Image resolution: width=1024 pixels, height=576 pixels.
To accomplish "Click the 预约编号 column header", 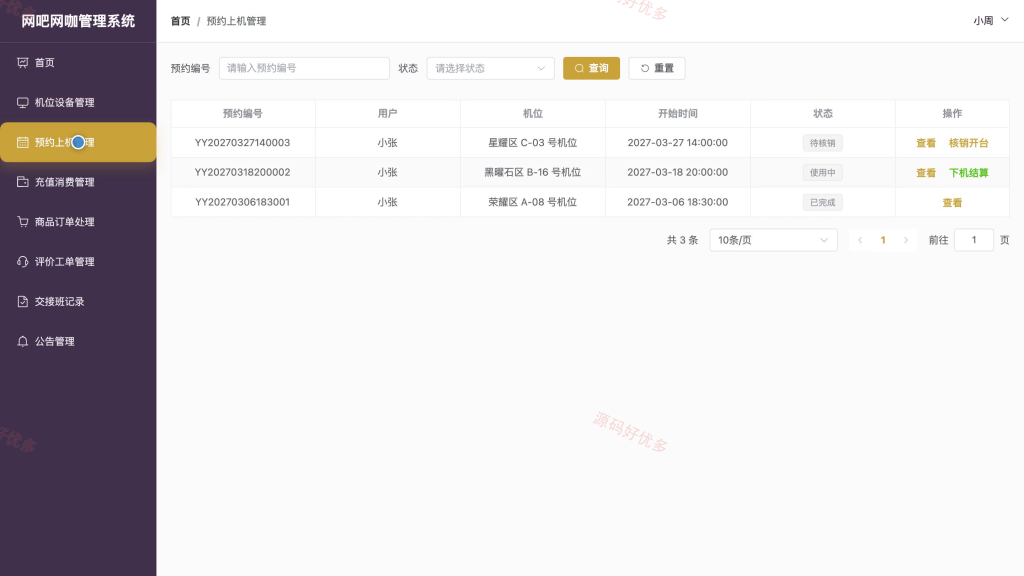I will (243, 114).
